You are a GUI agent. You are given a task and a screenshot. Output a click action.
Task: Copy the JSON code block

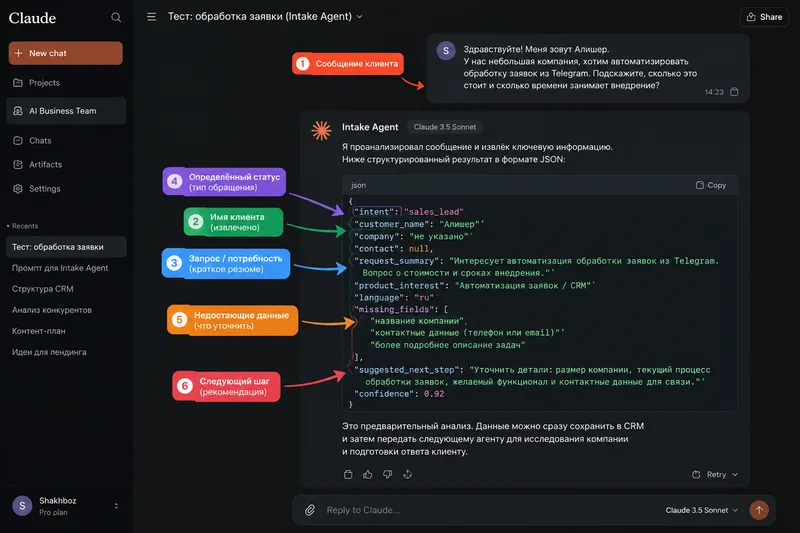click(711, 185)
